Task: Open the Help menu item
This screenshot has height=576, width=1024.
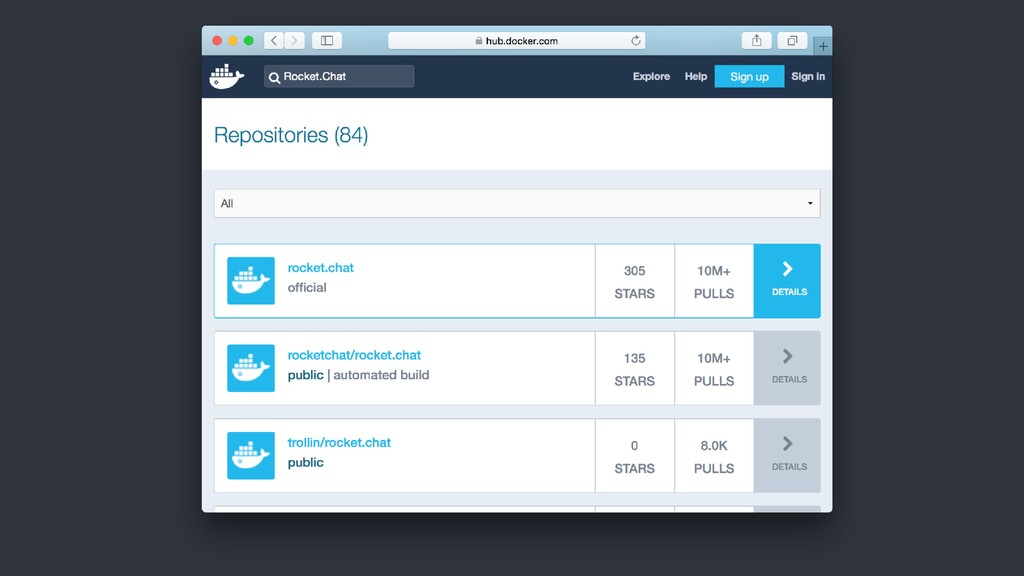Action: (x=696, y=76)
